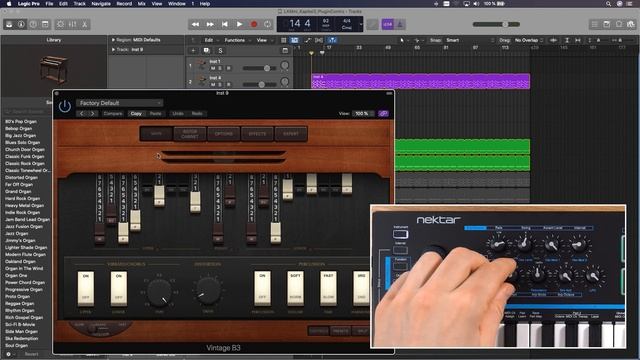Screen dimensions: 640x360
Task: Flip the Percussion on/off switch
Action: [262, 288]
